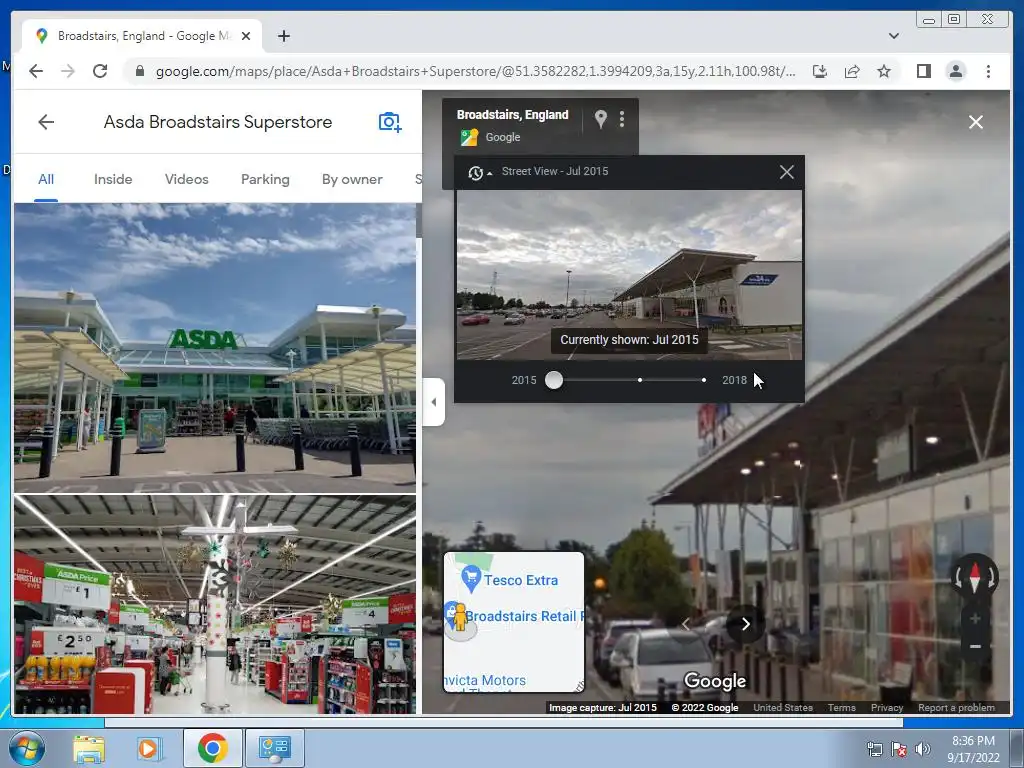
Task: Open the Privacy link
Action: [x=886, y=707]
